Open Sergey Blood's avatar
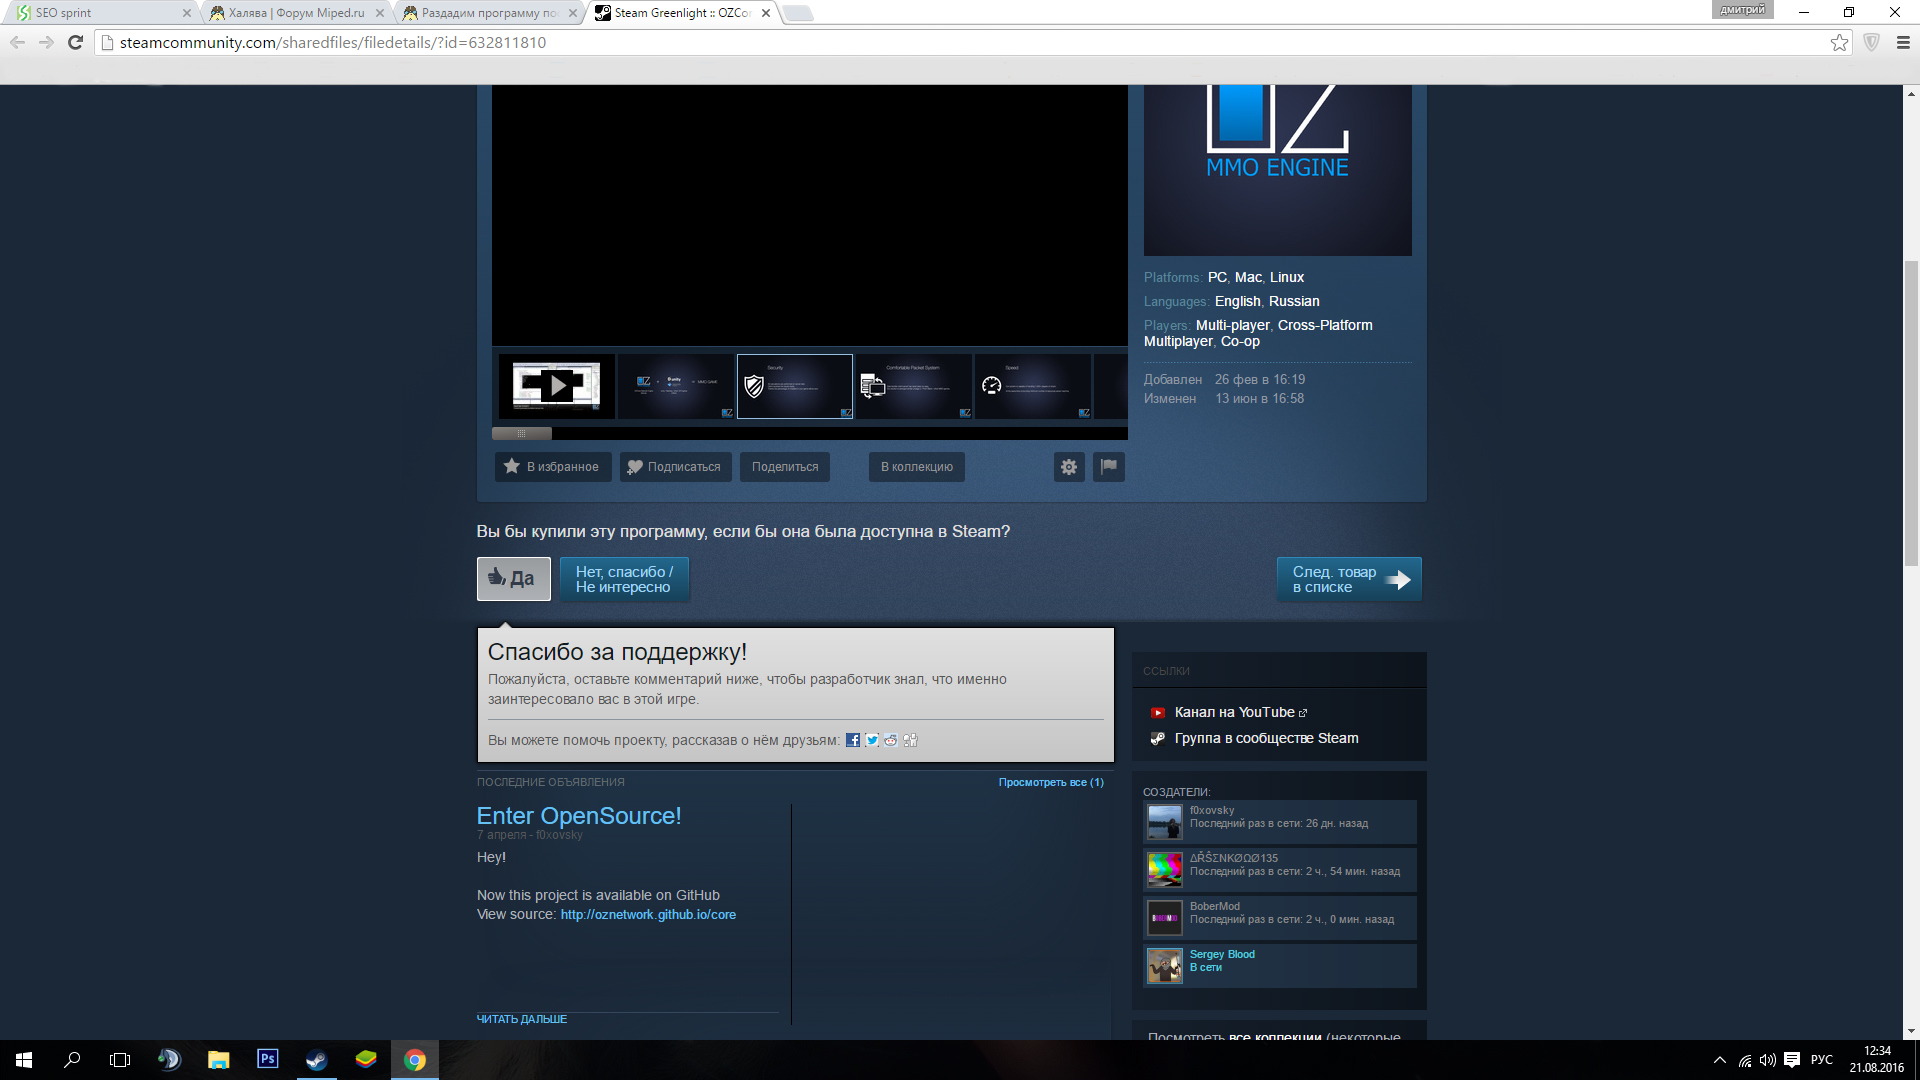The height and width of the screenshot is (1080, 1920). pyautogui.click(x=1164, y=966)
